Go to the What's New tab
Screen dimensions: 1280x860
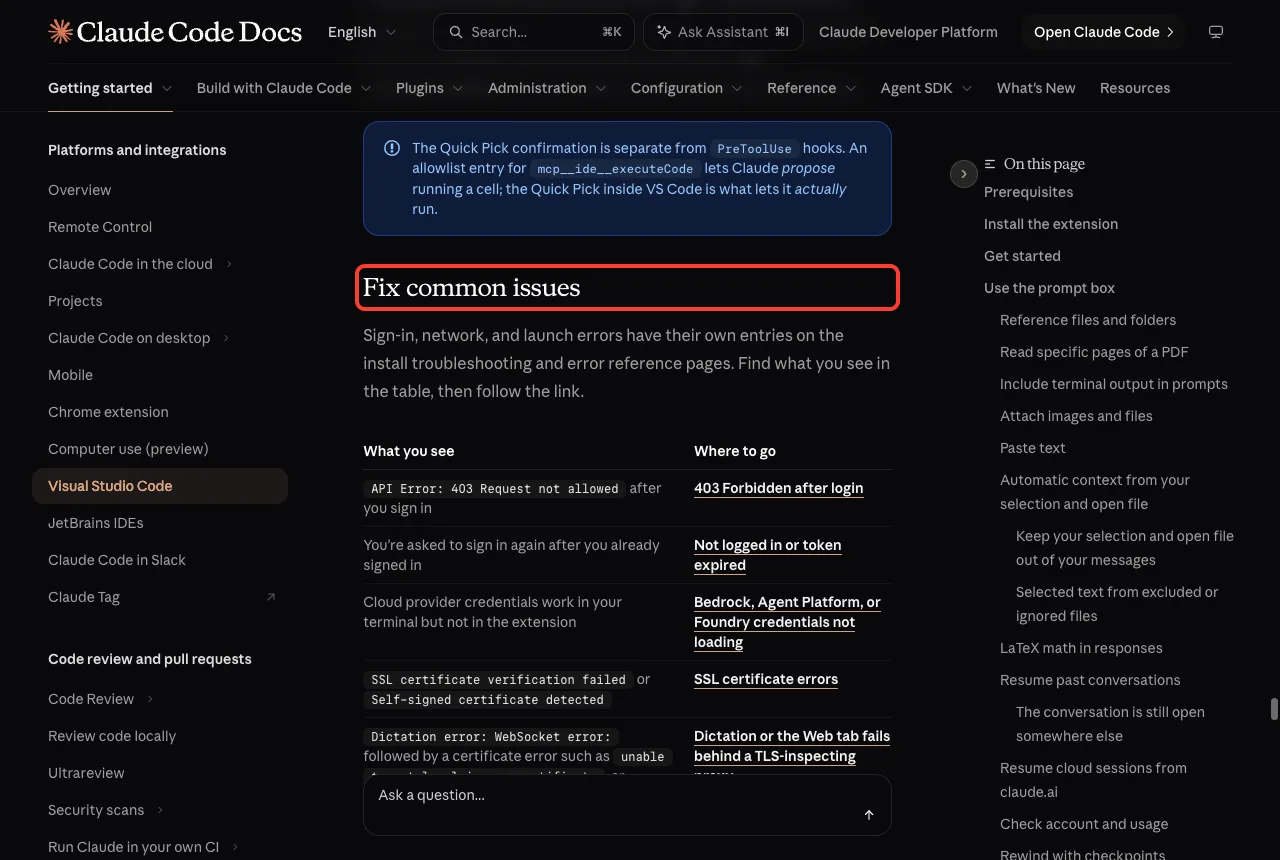(x=1036, y=88)
